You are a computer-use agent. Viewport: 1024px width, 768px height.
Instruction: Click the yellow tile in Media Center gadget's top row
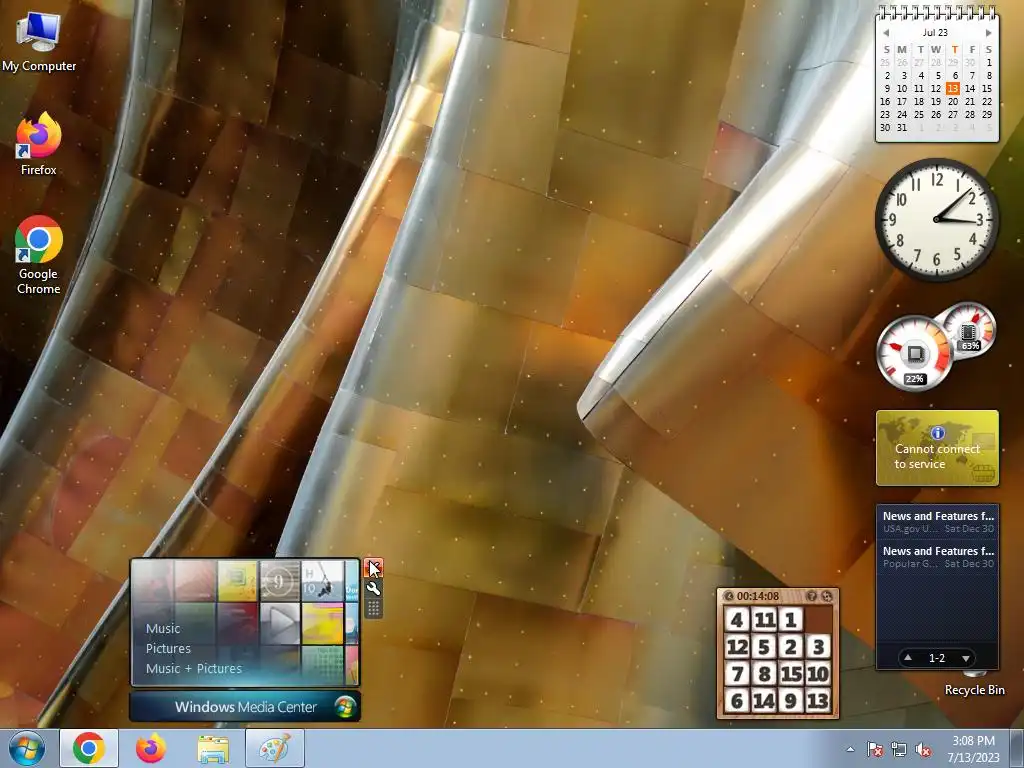click(x=237, y=581)
